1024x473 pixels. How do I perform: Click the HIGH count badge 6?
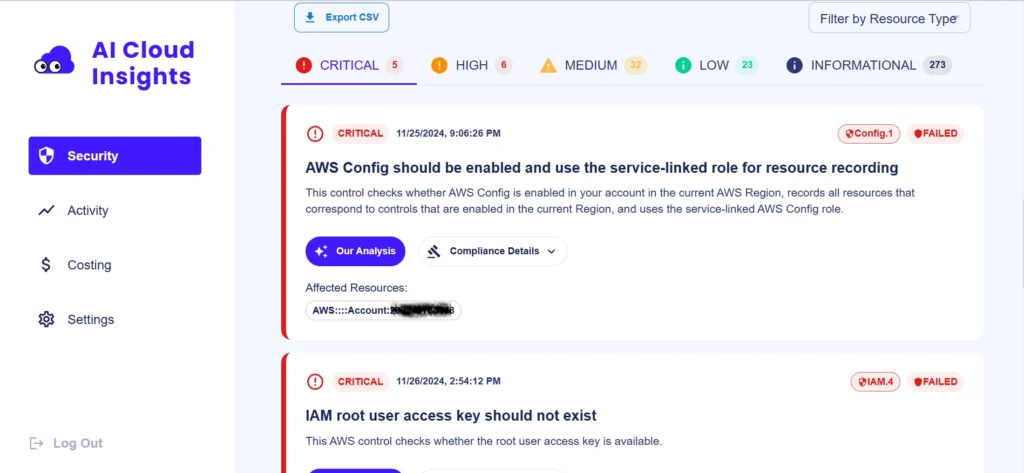504,65
